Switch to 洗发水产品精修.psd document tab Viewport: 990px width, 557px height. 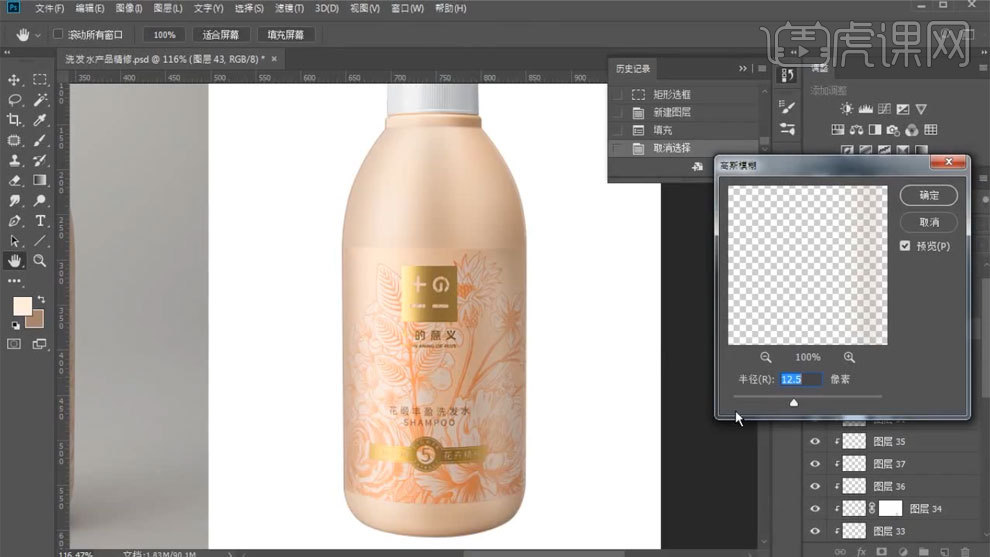pyautogui.click(x=164, y=59)
